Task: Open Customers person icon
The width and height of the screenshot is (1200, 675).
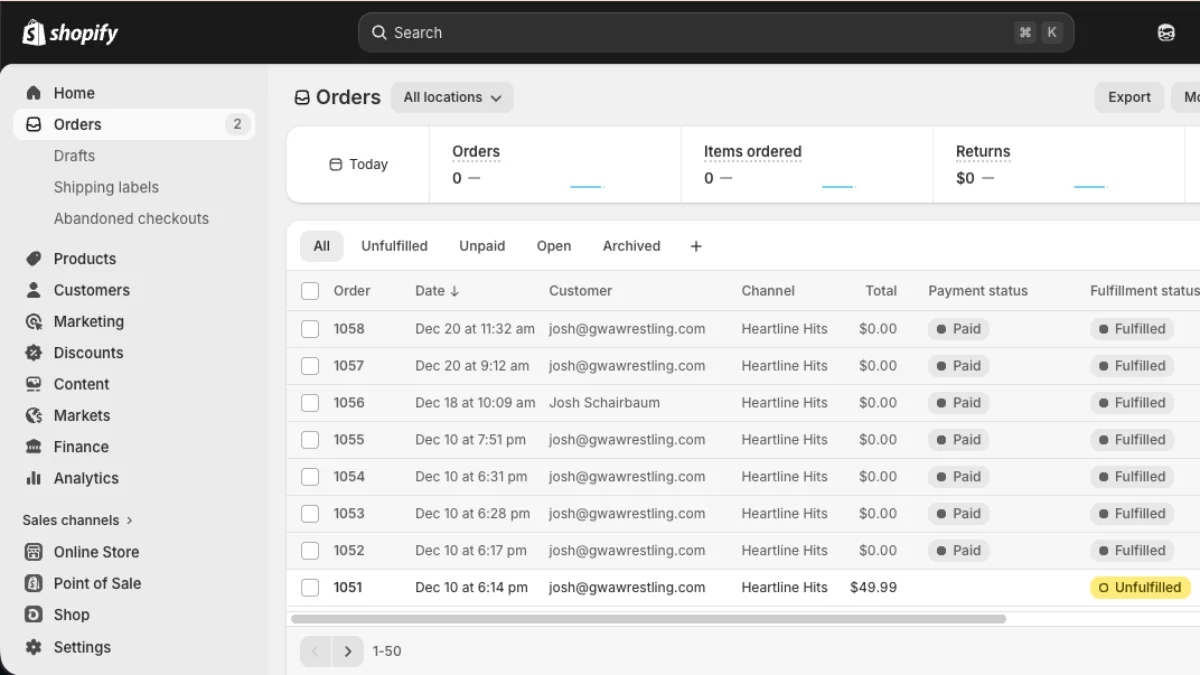Action: [x=34, y=290]
